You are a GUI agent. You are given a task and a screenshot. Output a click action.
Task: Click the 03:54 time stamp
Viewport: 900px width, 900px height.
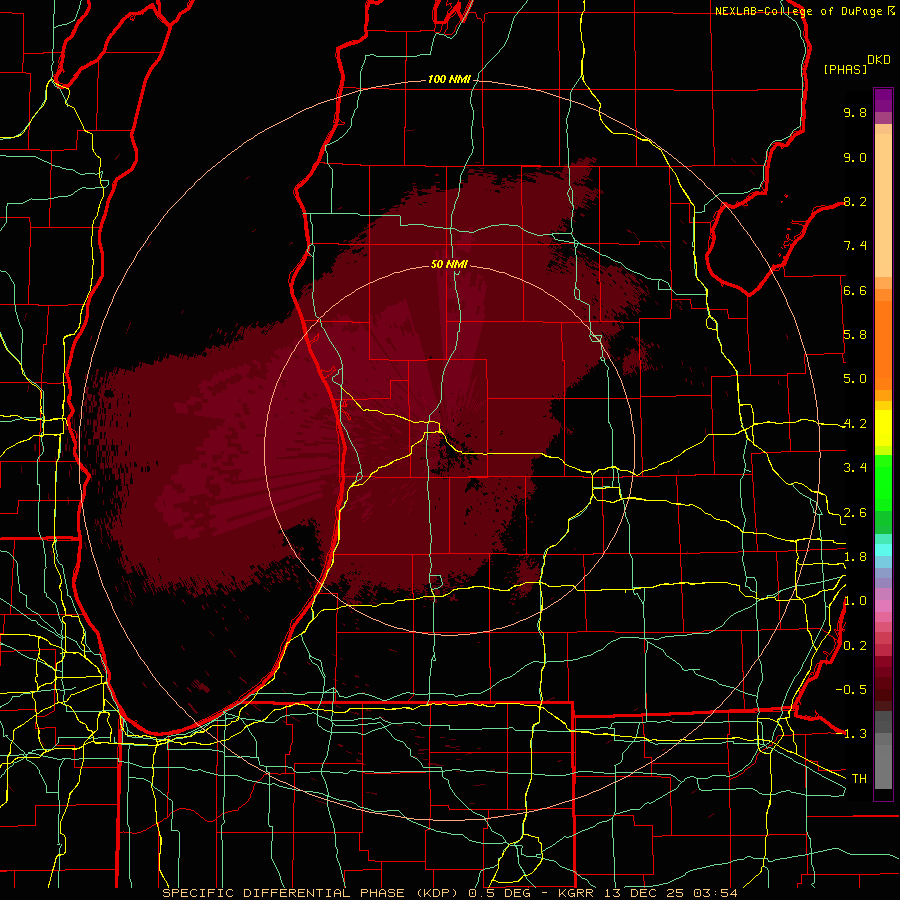715,893
